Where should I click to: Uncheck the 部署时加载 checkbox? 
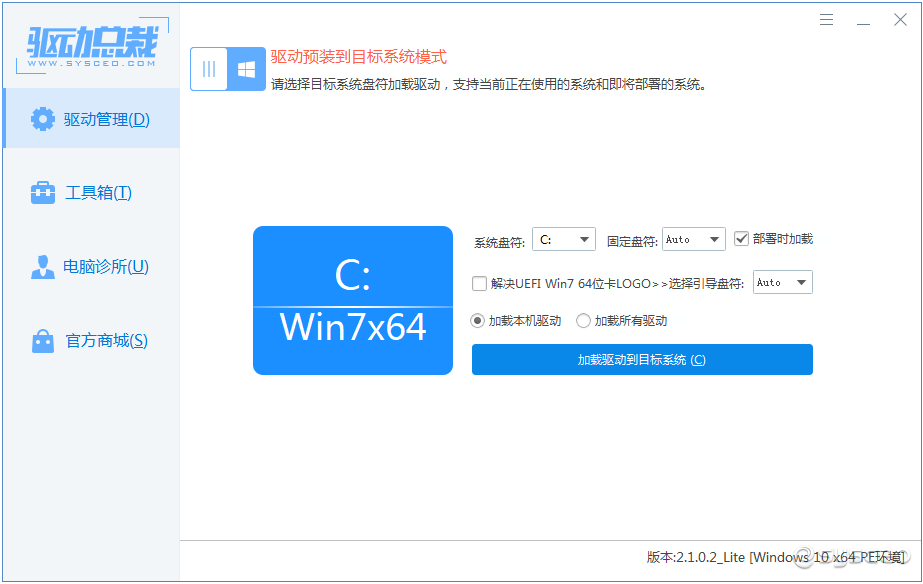pos(741,239)
